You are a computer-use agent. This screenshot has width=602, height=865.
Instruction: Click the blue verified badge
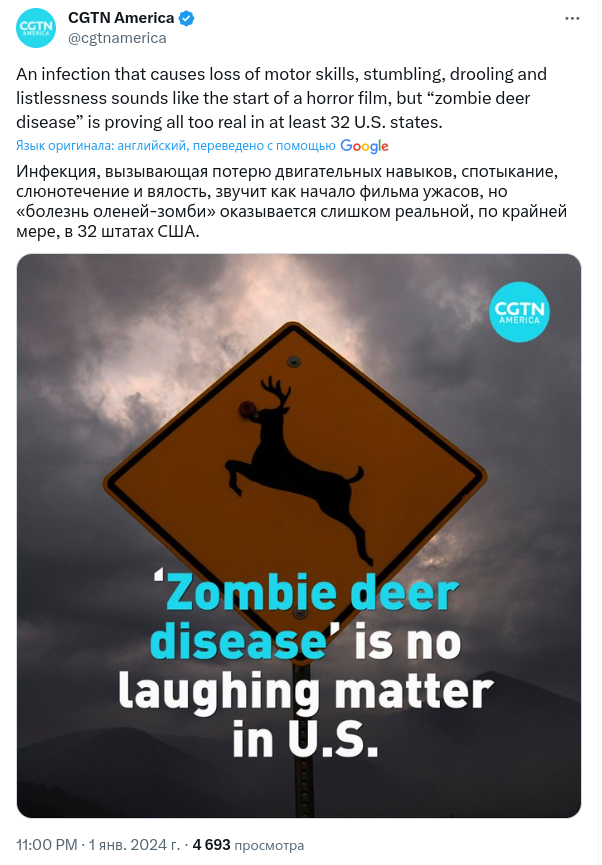pyautogui.click(x=187, y=18)
